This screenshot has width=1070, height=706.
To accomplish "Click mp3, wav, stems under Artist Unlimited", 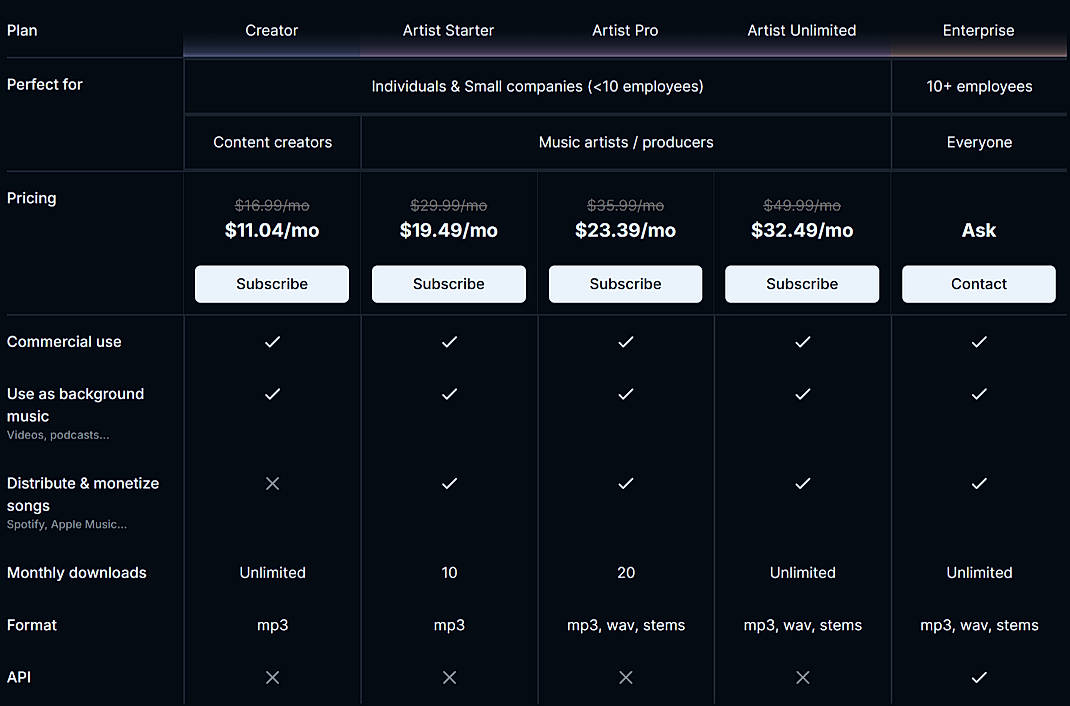I will tap(802, 626).
